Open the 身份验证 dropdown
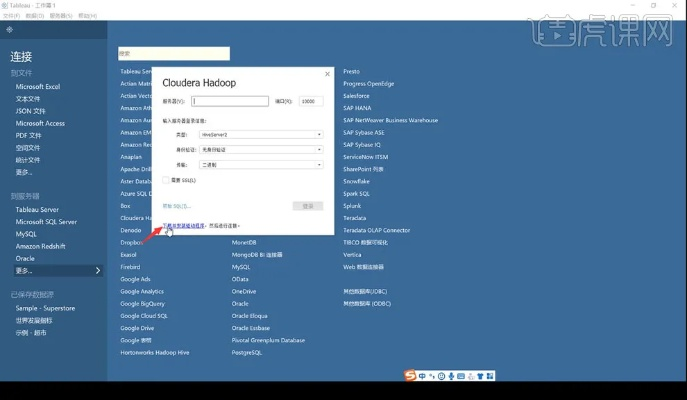 tap(261, 149)
